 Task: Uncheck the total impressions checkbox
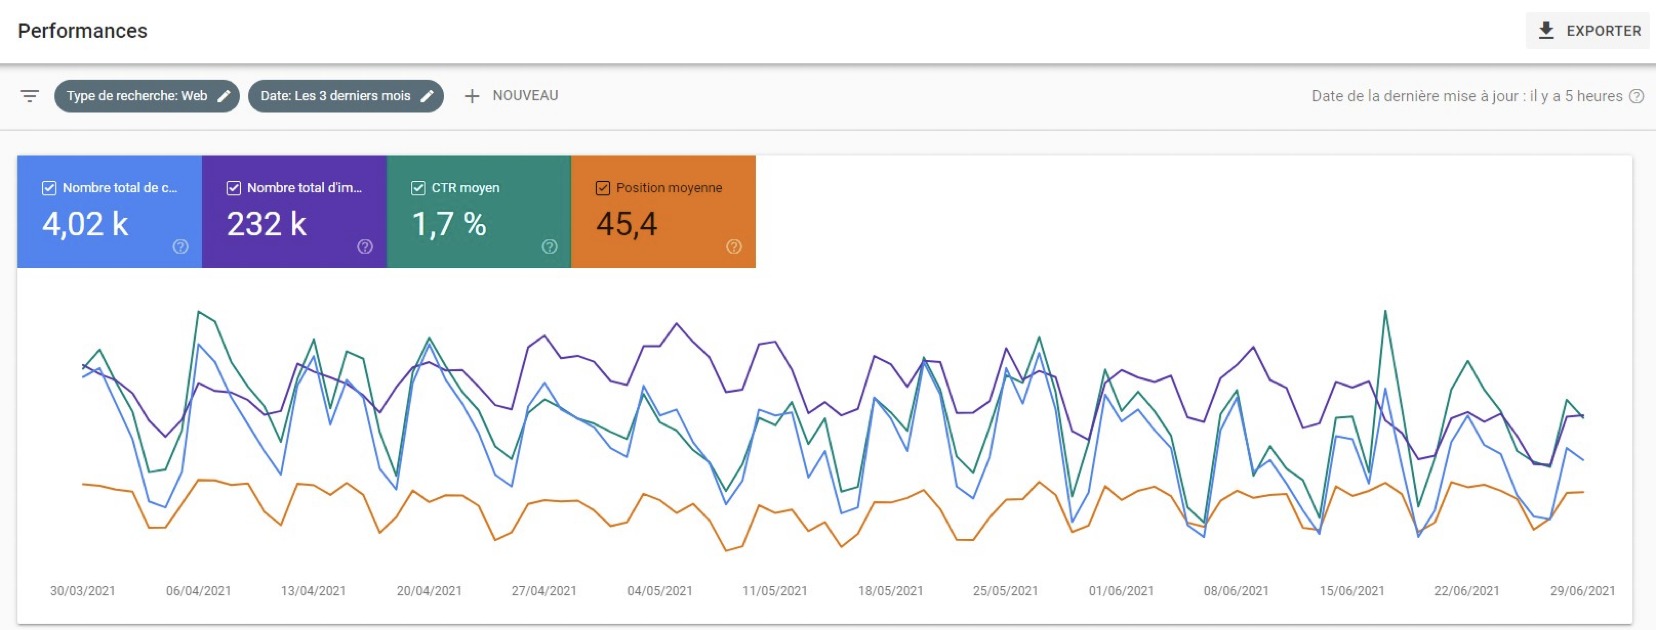coord(234,188)
